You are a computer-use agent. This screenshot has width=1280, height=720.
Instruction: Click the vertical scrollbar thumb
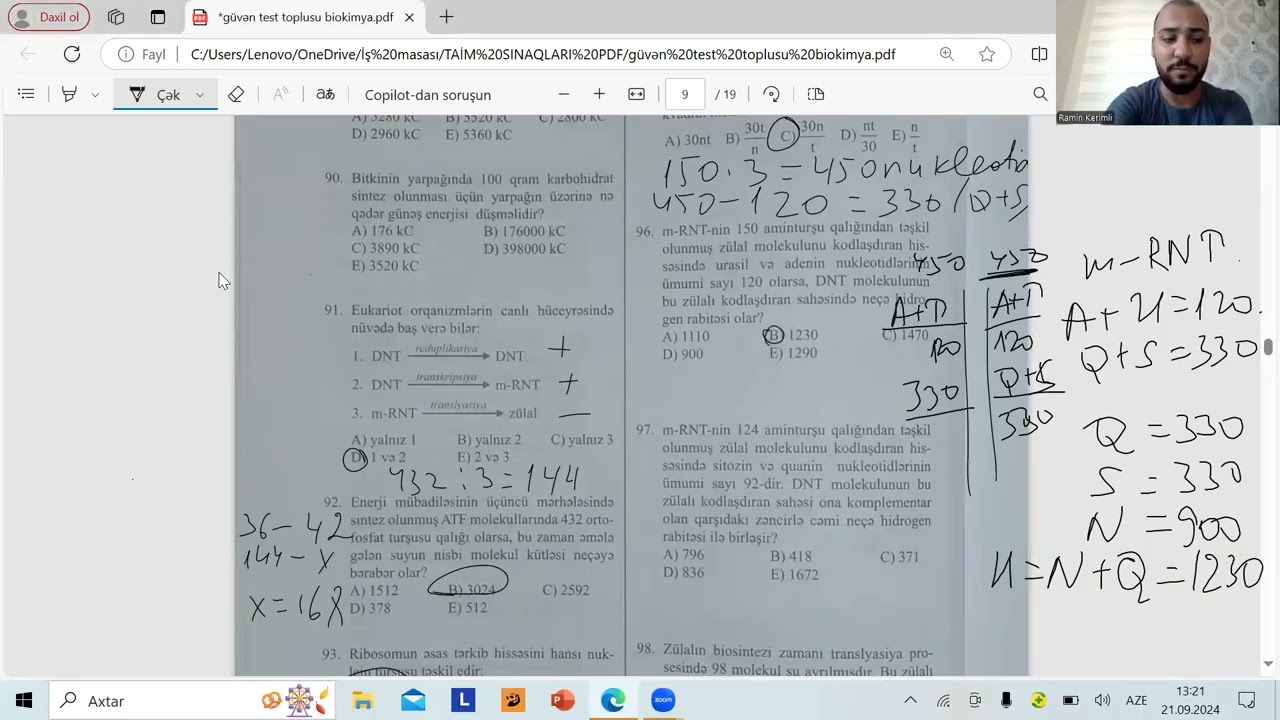click(1269, 346)
